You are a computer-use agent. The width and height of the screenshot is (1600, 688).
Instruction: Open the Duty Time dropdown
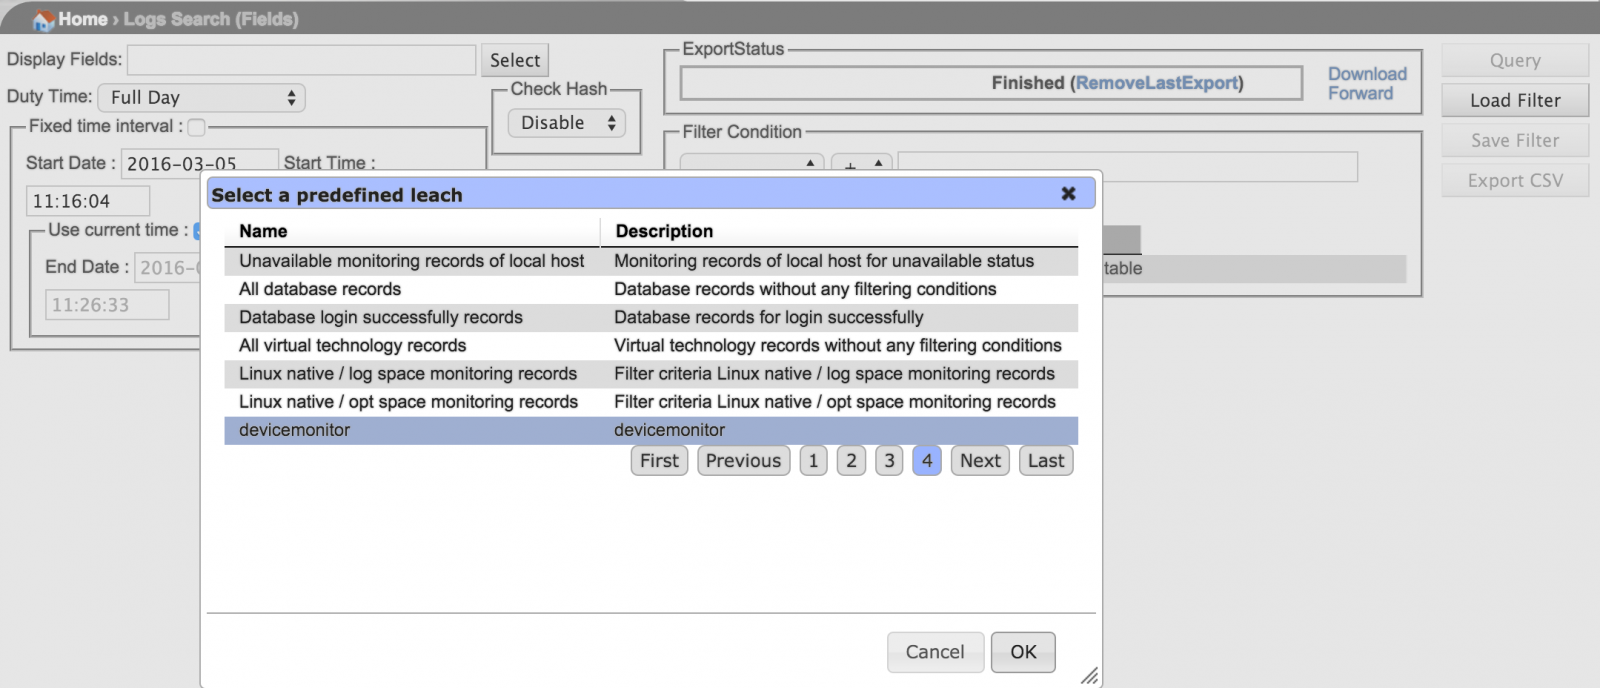pyautogui.click(x=201, y=98)
